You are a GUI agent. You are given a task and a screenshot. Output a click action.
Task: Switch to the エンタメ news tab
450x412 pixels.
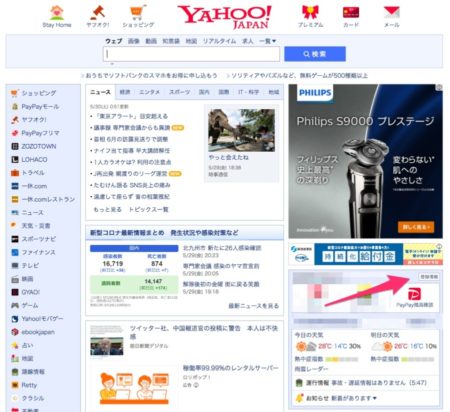click(149, 92)
